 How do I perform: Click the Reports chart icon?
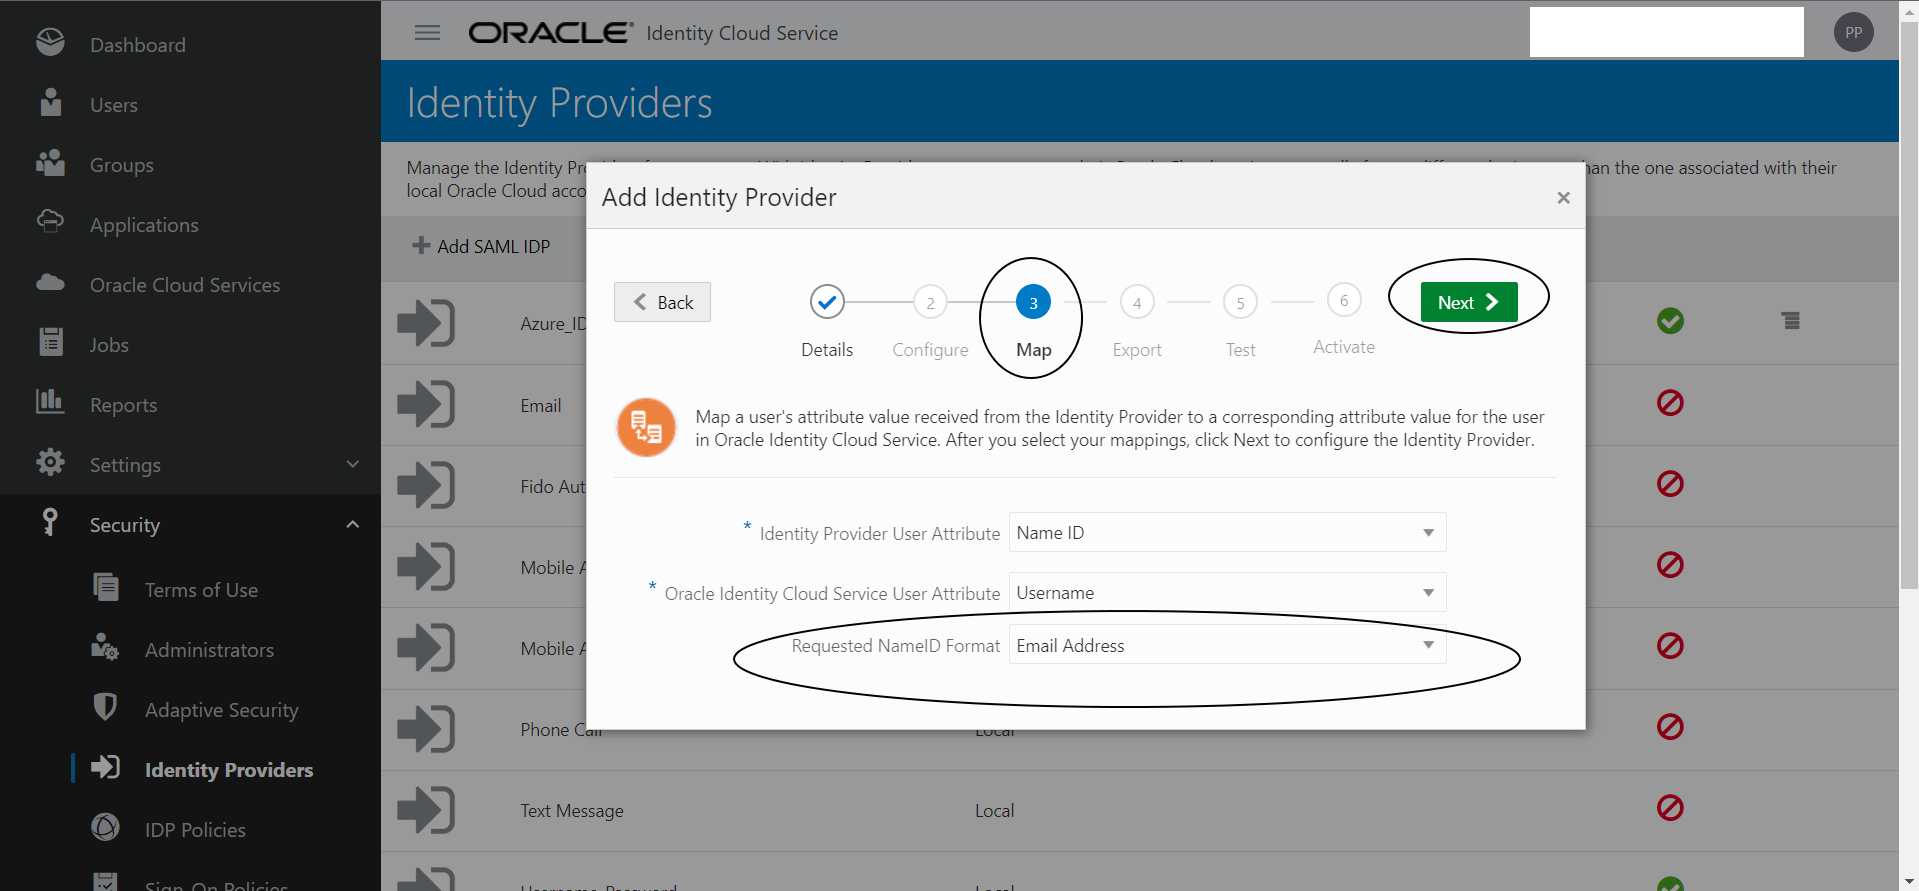[50, 402]
